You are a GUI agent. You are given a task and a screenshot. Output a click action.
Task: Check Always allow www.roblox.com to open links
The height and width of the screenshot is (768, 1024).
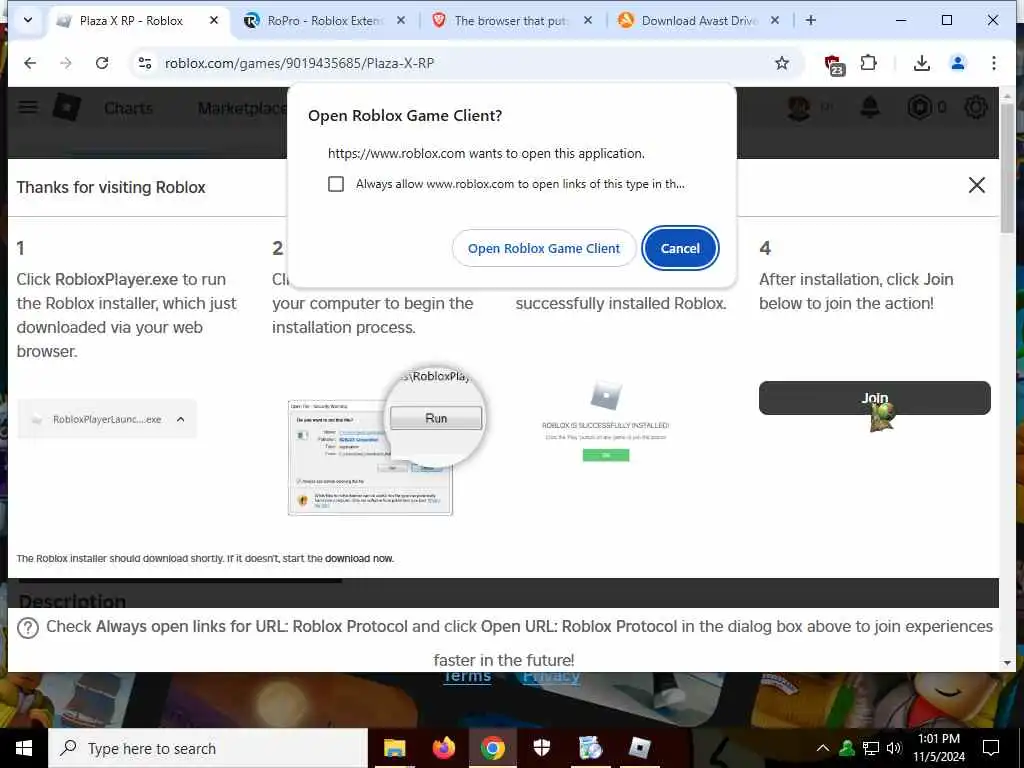click(x=336, y=184)
